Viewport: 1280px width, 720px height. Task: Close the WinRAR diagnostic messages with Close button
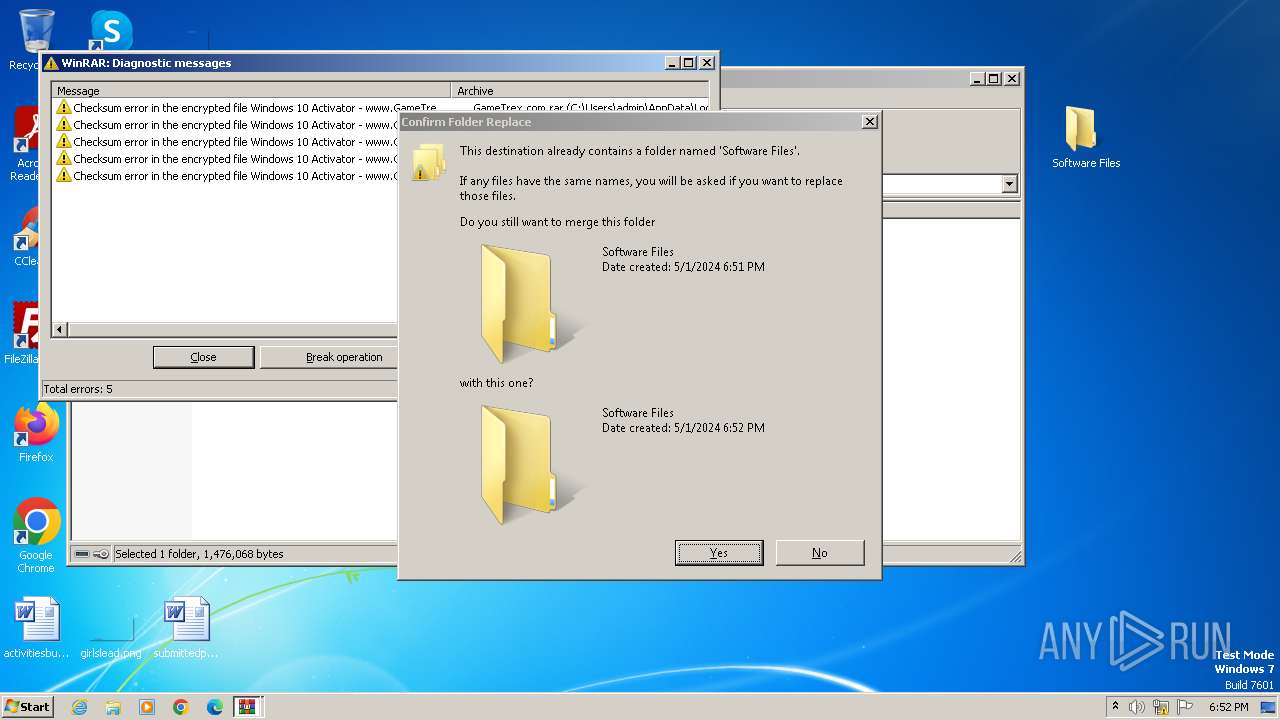pyautogui.click(x=203, y=357)
